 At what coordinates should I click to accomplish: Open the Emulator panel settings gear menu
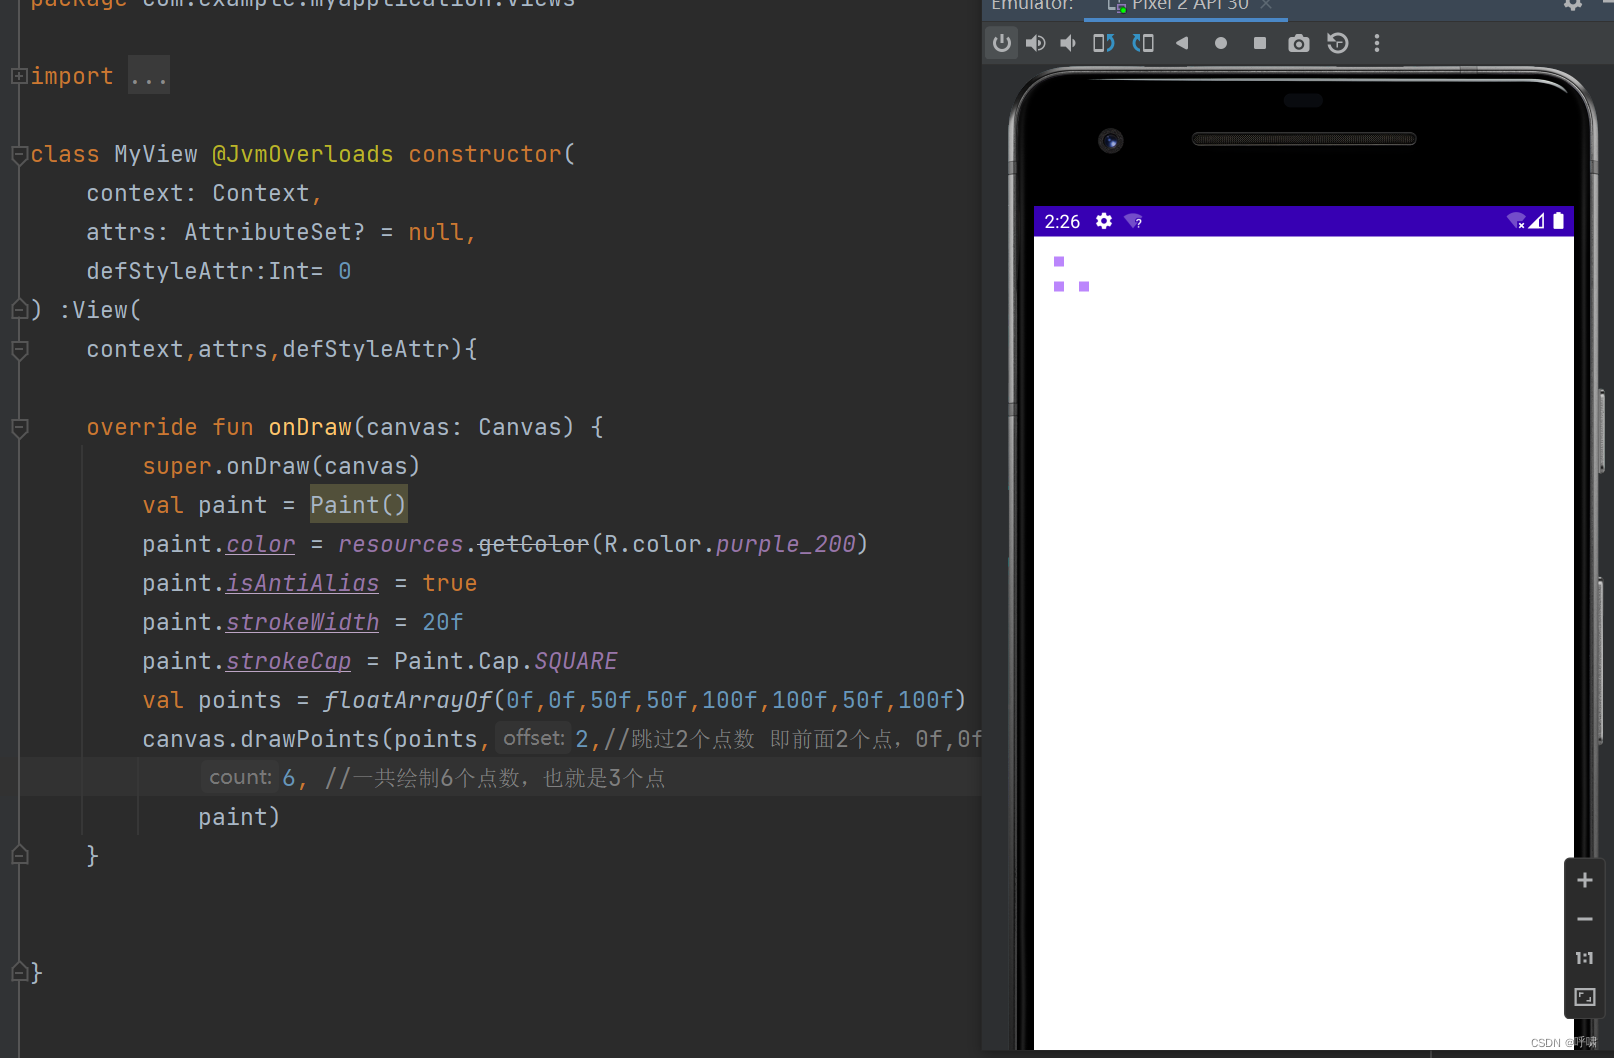pyautogui.click(x=1572, y=5)
